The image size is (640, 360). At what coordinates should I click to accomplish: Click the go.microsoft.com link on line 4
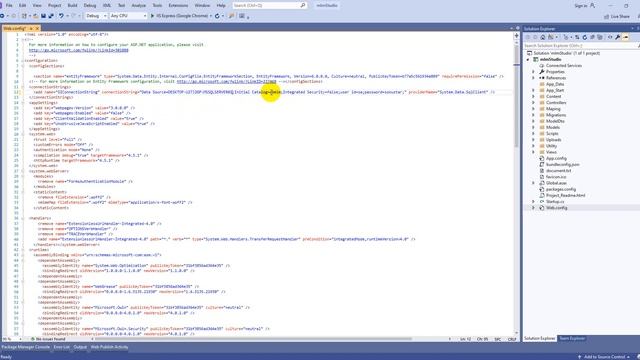point(78,50)
